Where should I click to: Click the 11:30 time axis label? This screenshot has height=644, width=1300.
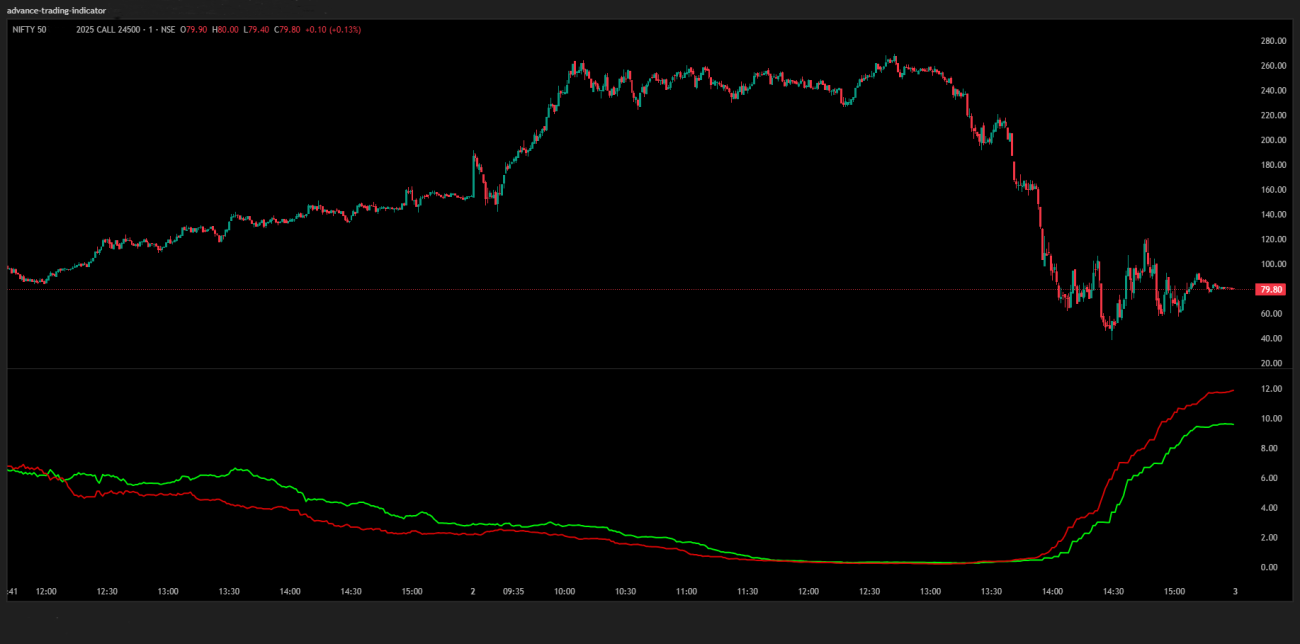click(x=747, y=591)
